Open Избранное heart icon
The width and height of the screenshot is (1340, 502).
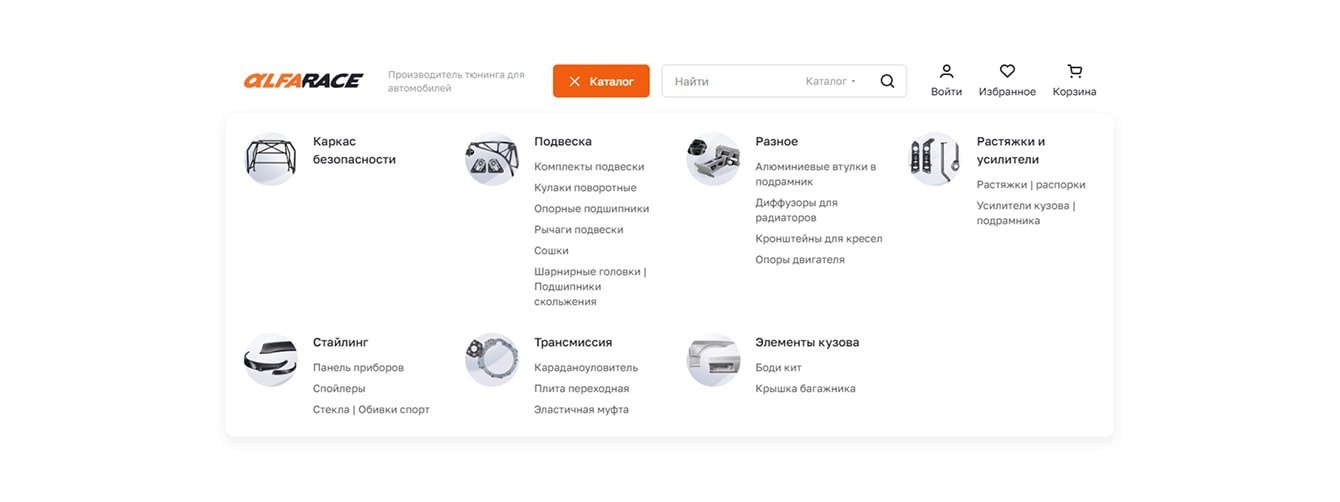1007,71
